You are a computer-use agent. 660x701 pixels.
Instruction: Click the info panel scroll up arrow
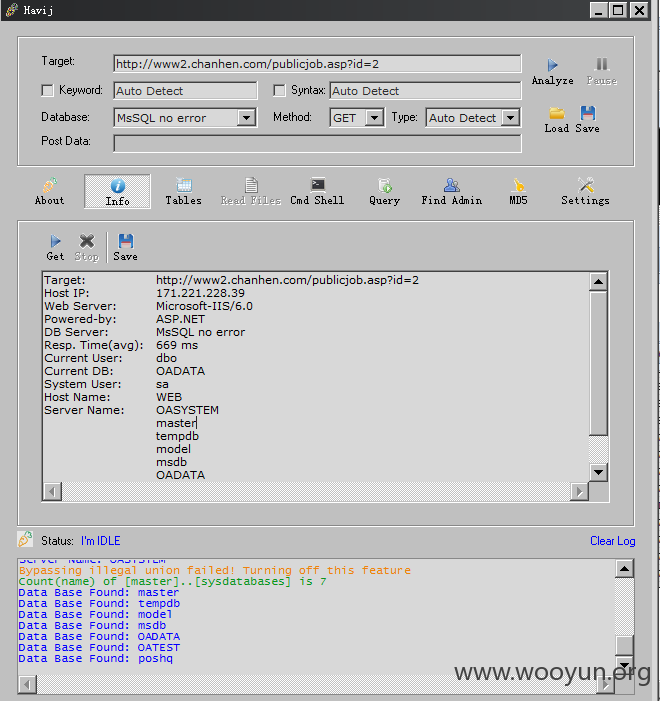point(598,282)
